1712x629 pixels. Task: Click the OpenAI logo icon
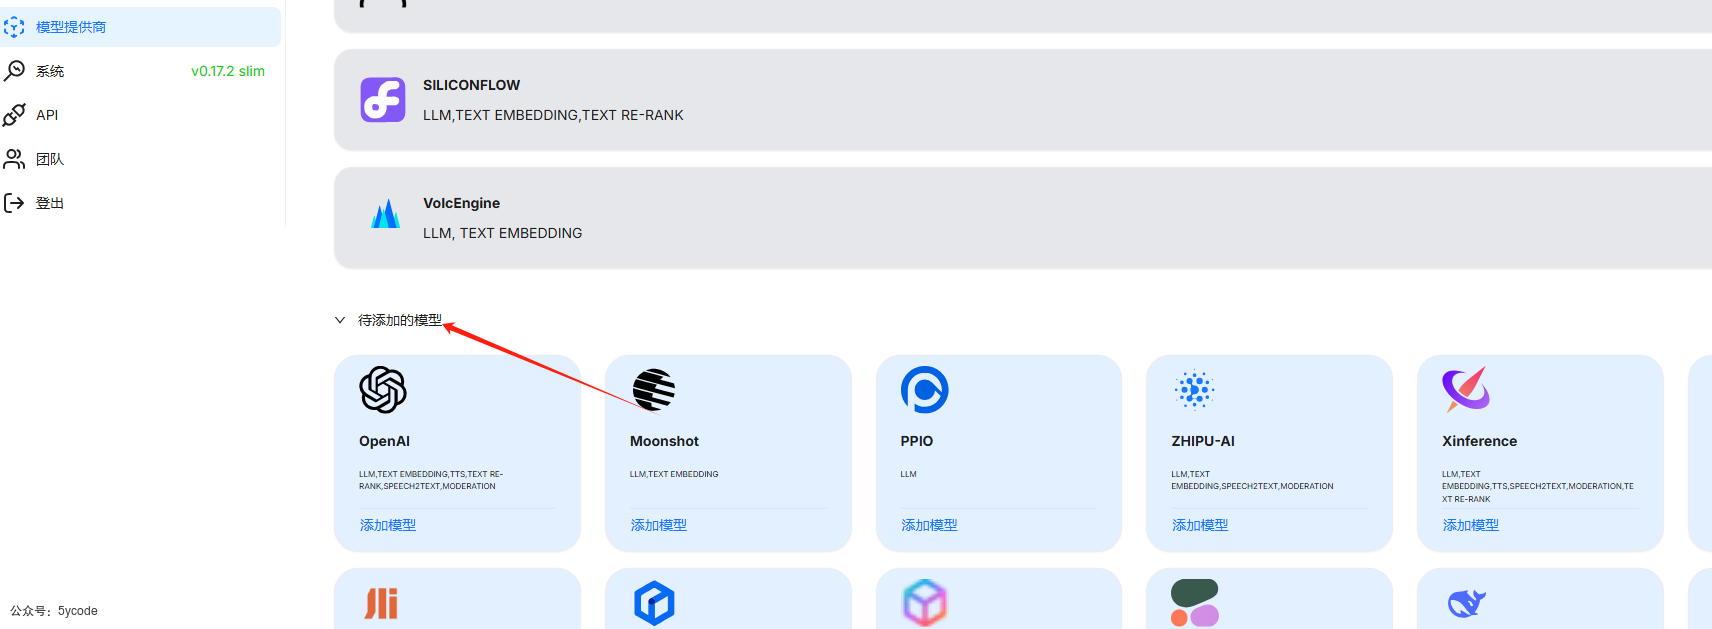pyautogui.click(x=383, y=390)
